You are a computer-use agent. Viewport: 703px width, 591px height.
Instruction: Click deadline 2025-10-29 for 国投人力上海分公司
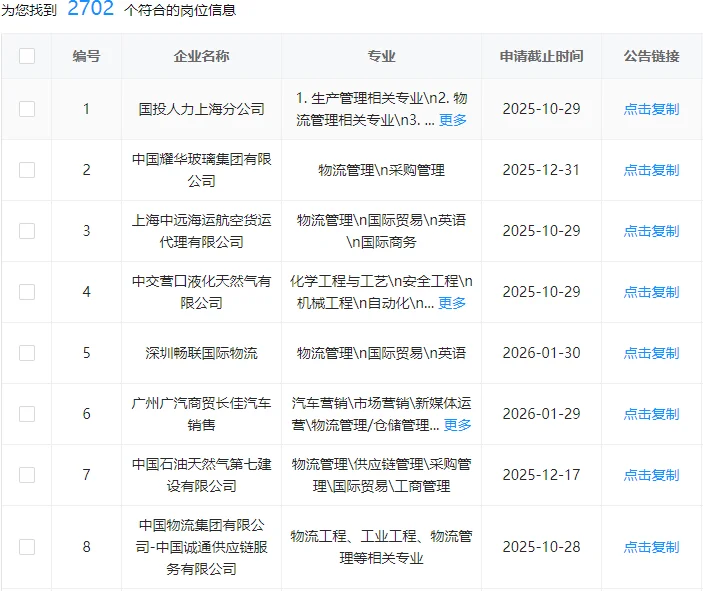pos(542,109)
